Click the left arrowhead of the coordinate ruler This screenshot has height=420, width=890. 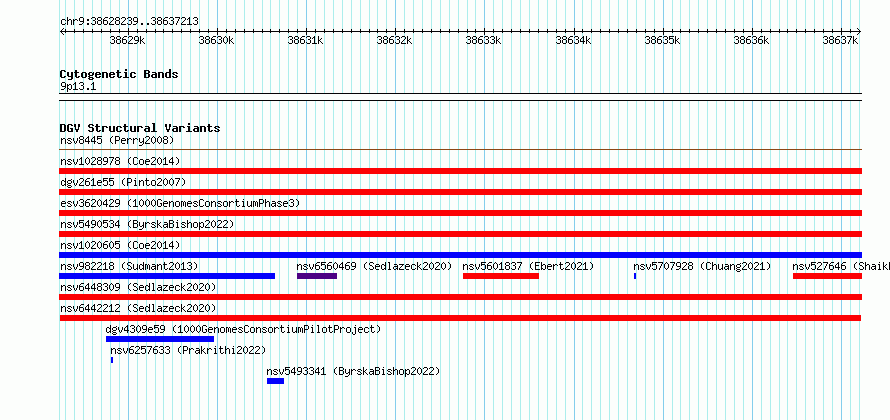tap(62, 31)
